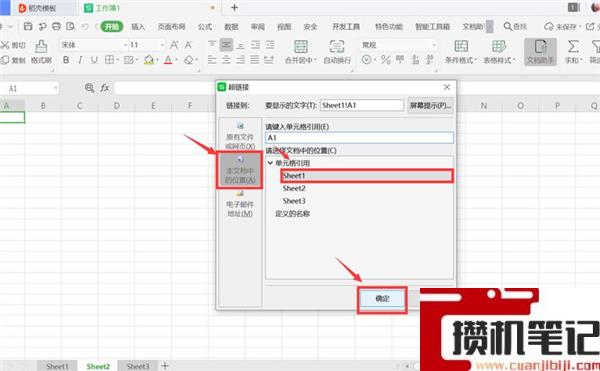Align text to top of cell

click(x=212, y=45)
